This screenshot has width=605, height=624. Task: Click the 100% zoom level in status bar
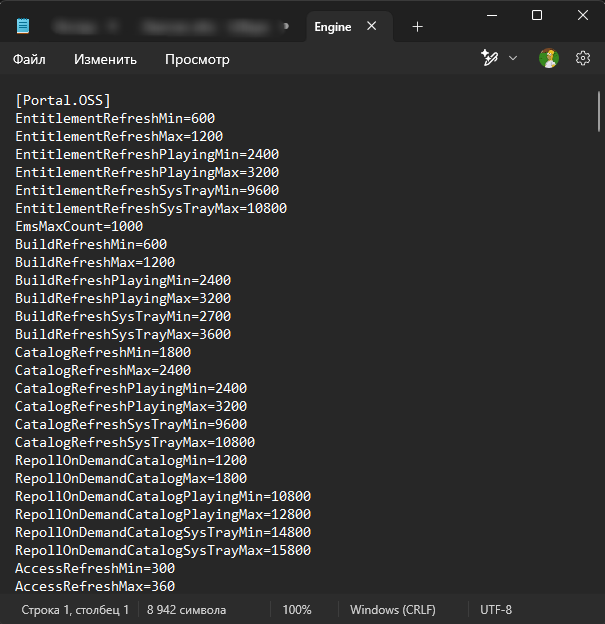coord(296,609)
